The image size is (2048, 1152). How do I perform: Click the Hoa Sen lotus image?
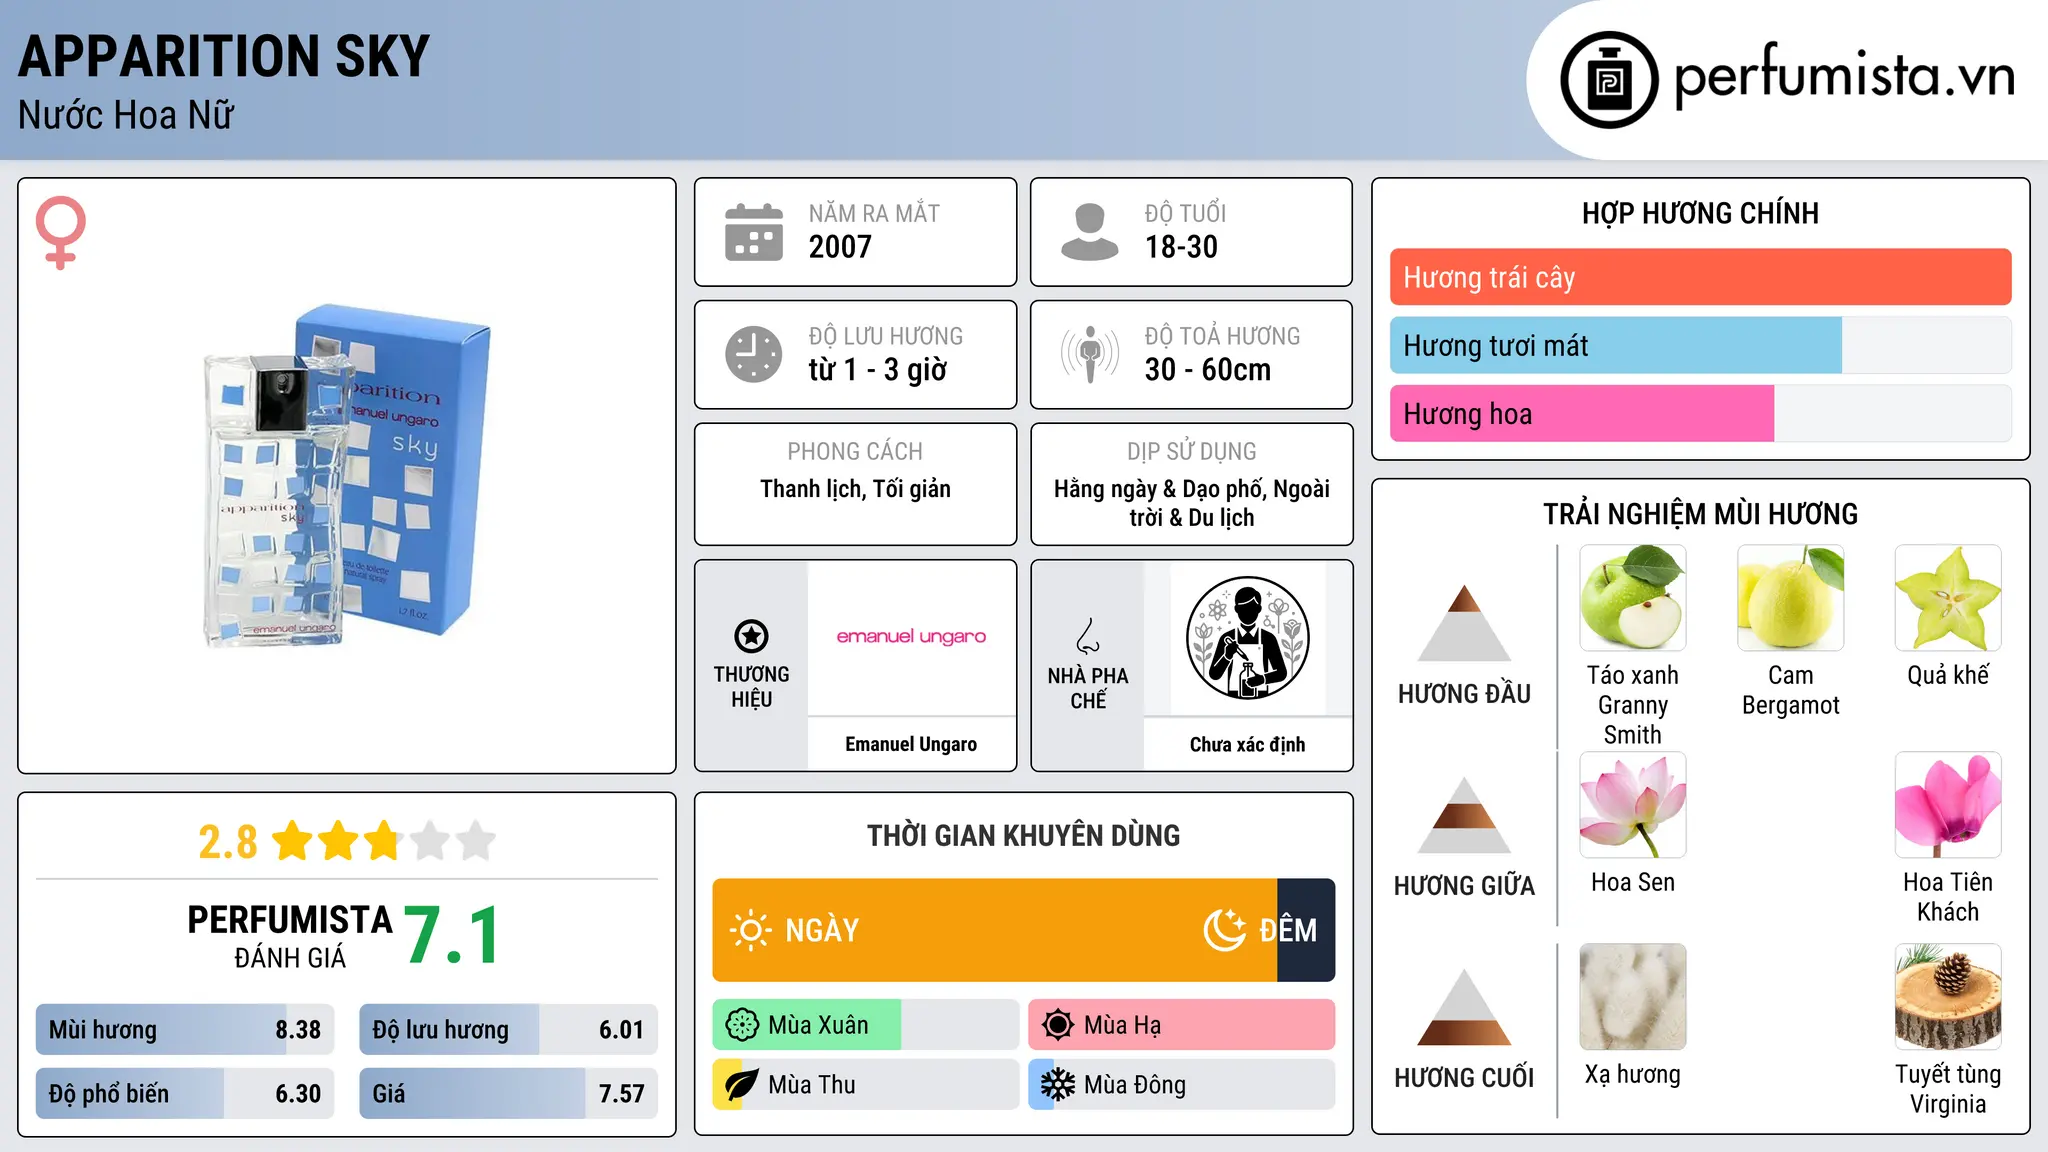(x=1633, y=805)
